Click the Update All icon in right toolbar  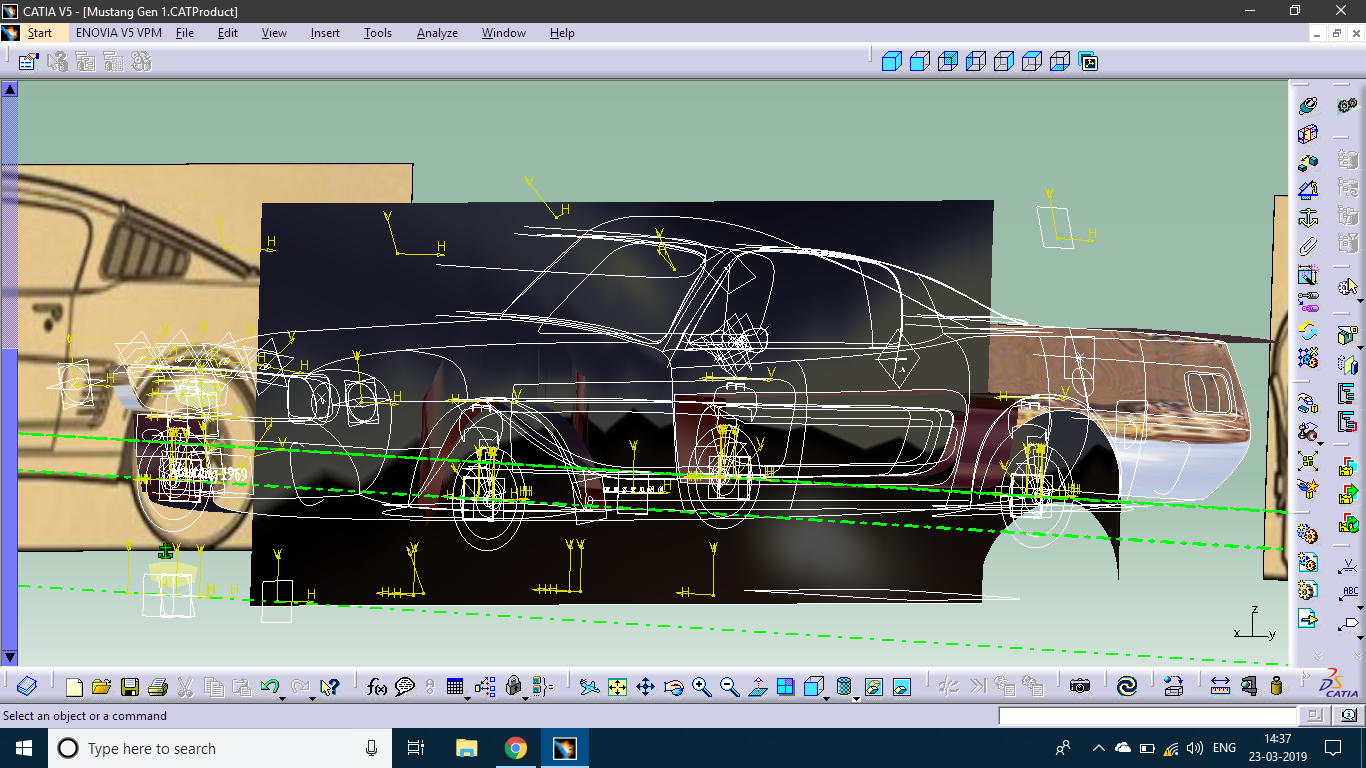point(1308,330)
